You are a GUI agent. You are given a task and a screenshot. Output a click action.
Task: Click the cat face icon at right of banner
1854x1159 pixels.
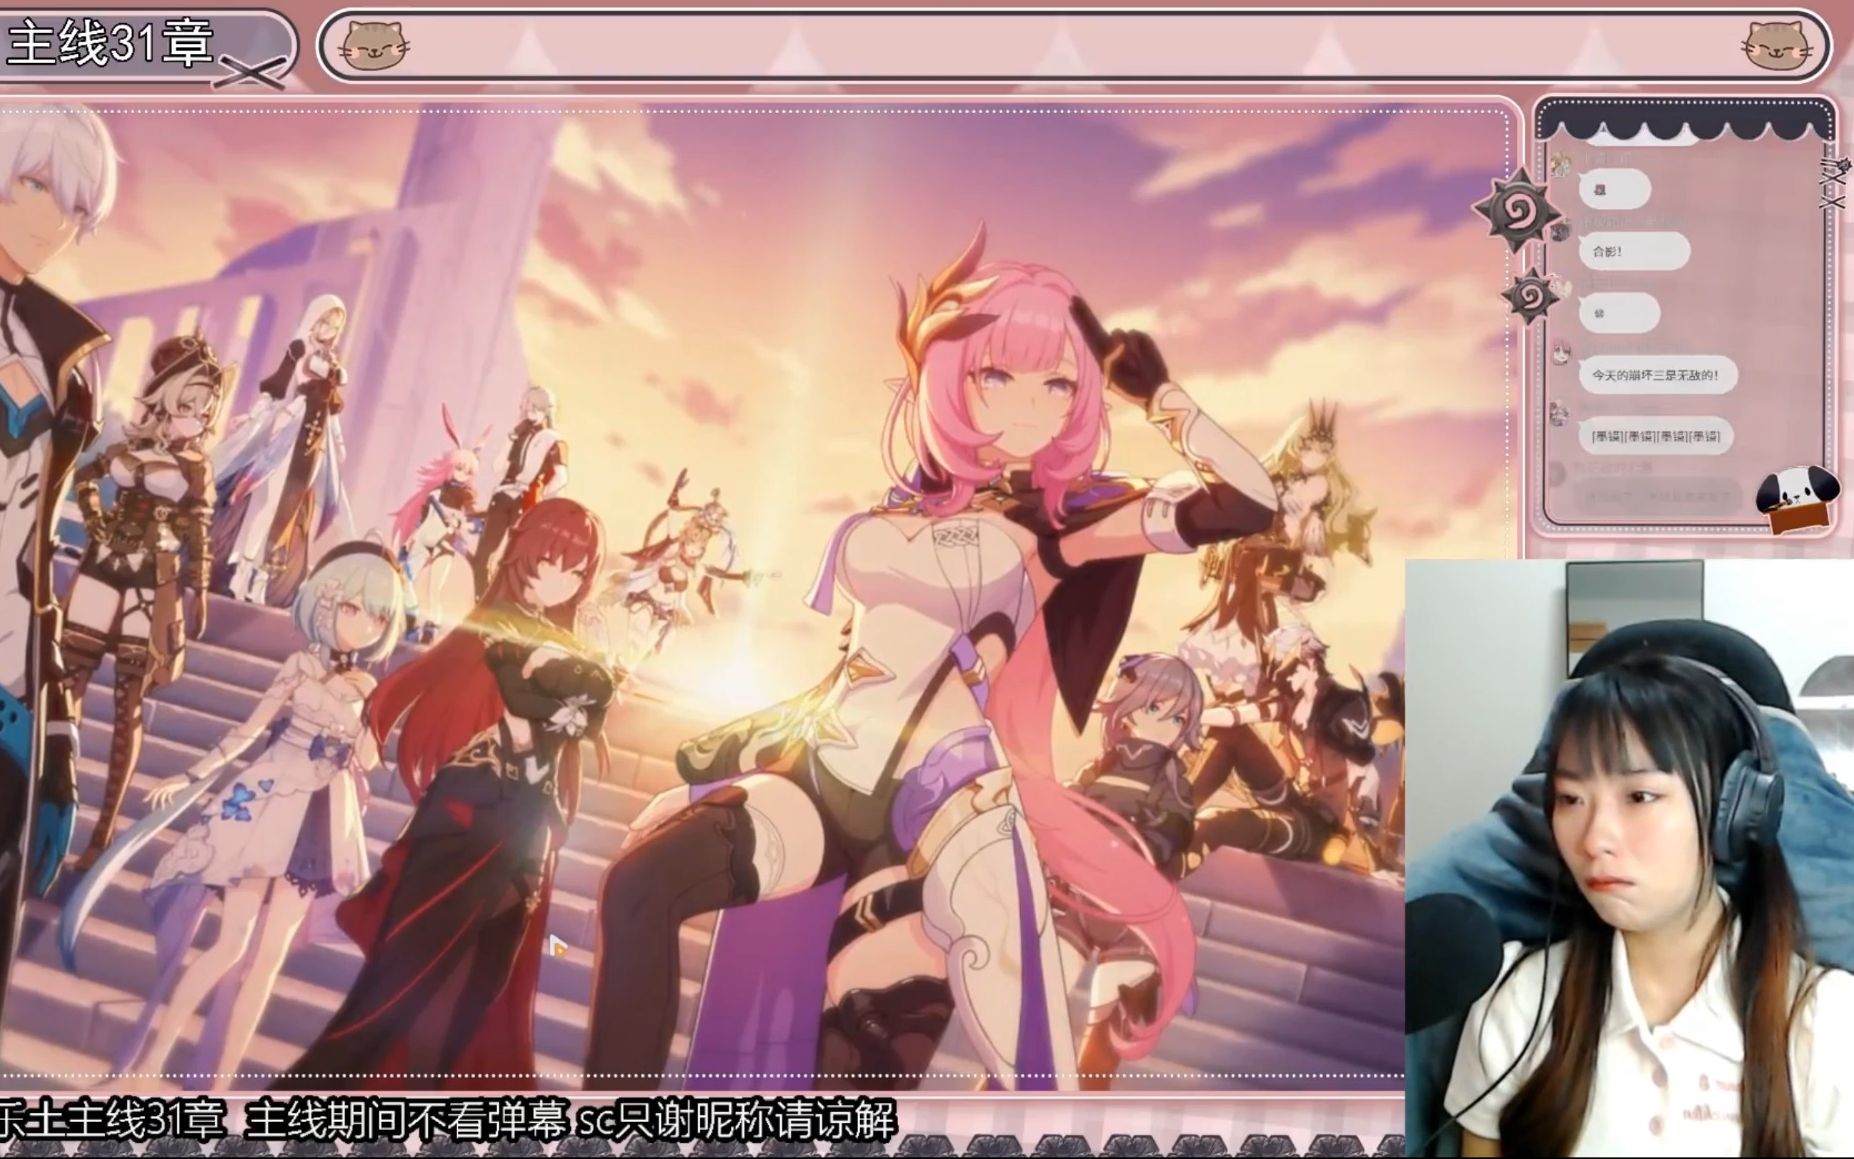click(x=1779, y=45)
